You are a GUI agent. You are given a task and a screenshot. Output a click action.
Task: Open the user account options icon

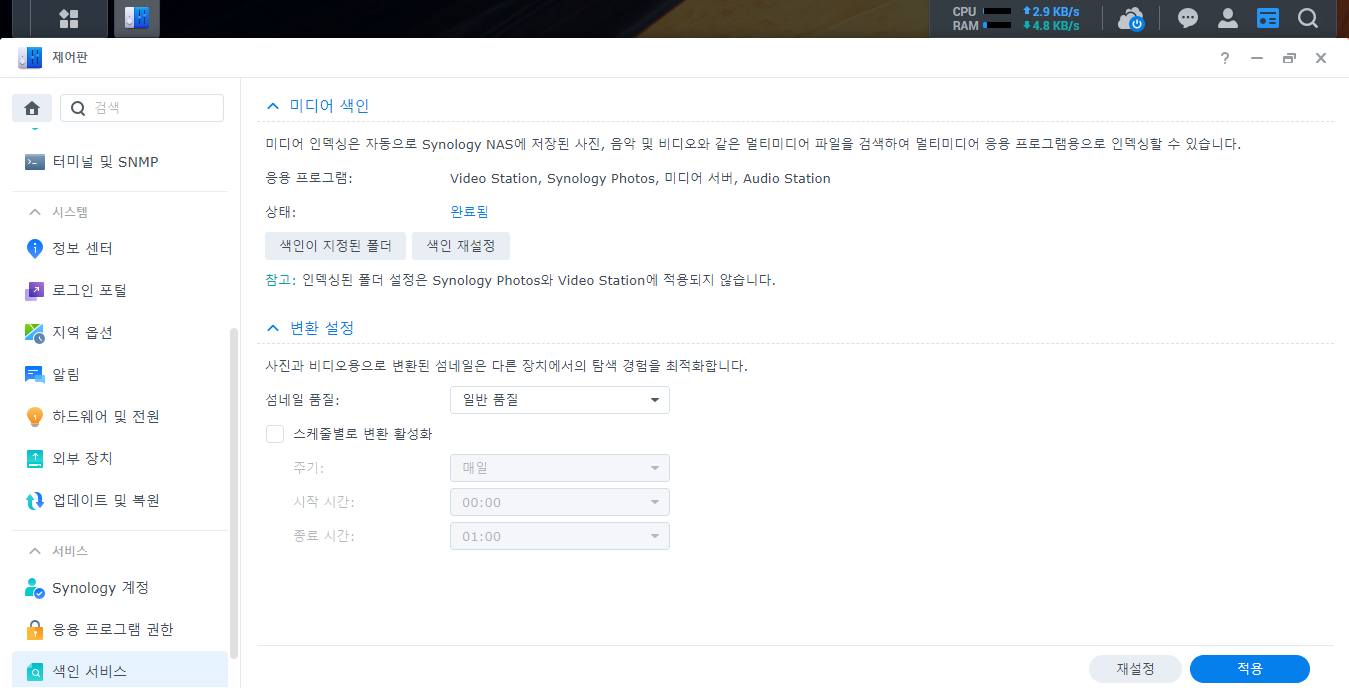click(1228, 18)
